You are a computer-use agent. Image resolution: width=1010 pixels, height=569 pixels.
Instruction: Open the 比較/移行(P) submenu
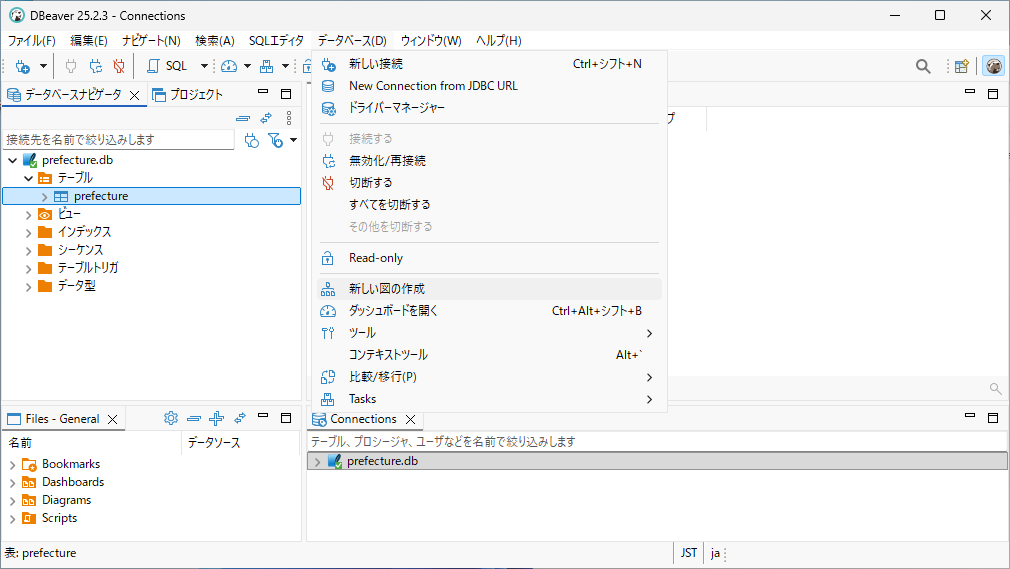point(490,377)
